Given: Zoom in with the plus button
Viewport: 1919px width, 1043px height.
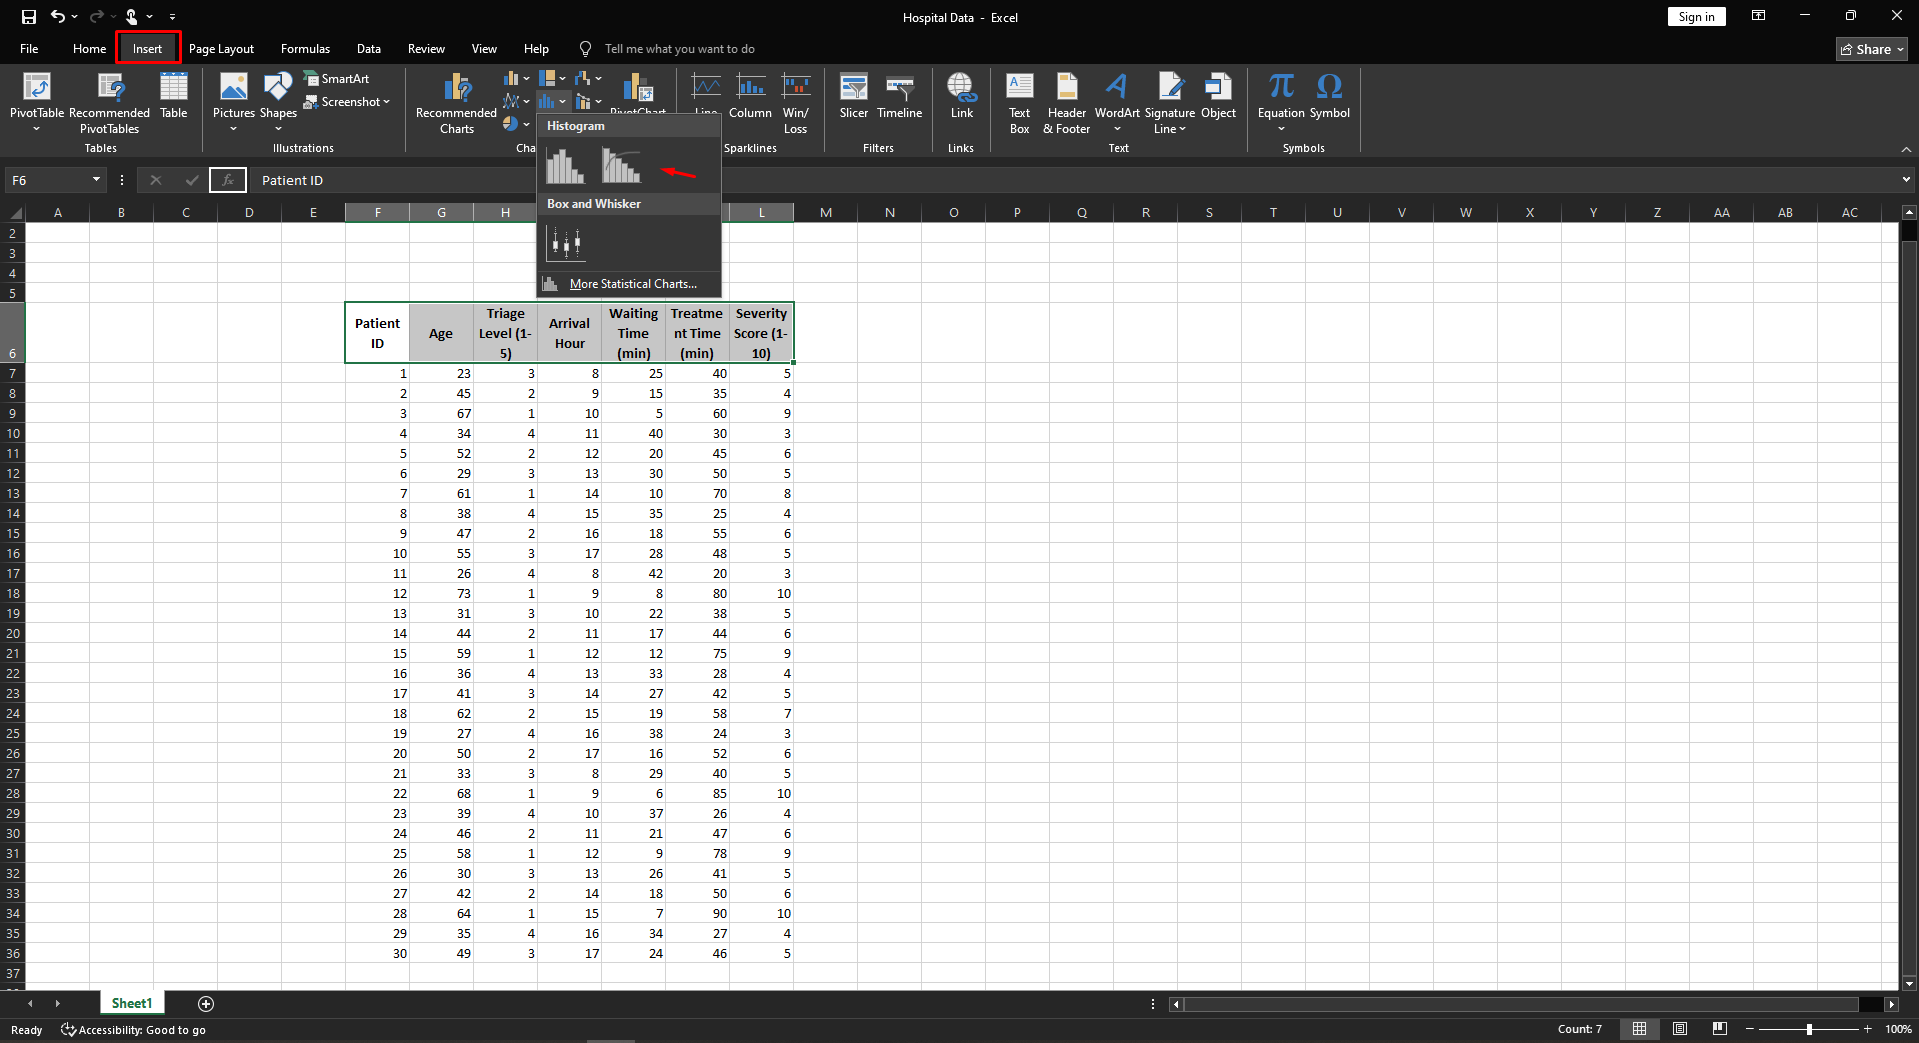Looking at the screenshot, I should pos(1867,1029).
